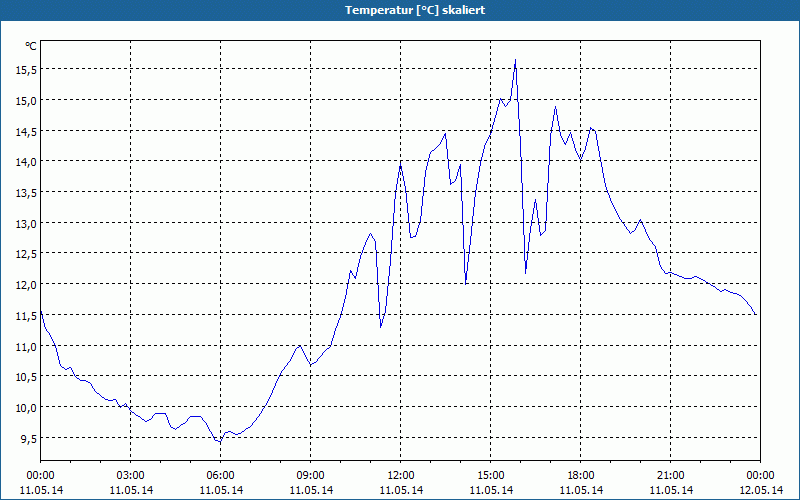
Task: Select the 18:00 time label
Action: pos(581,476)
